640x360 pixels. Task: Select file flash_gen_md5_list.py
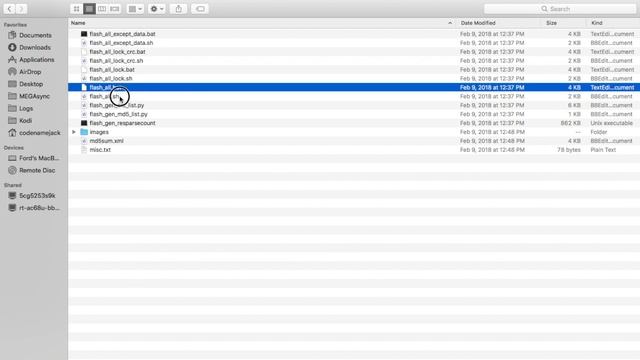[118, 114]
